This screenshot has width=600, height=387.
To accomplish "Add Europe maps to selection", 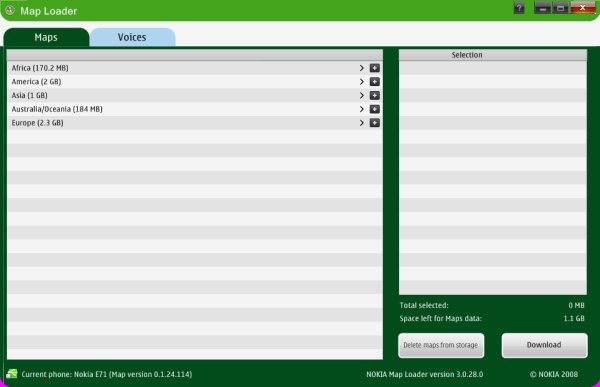I will (375, 123).
